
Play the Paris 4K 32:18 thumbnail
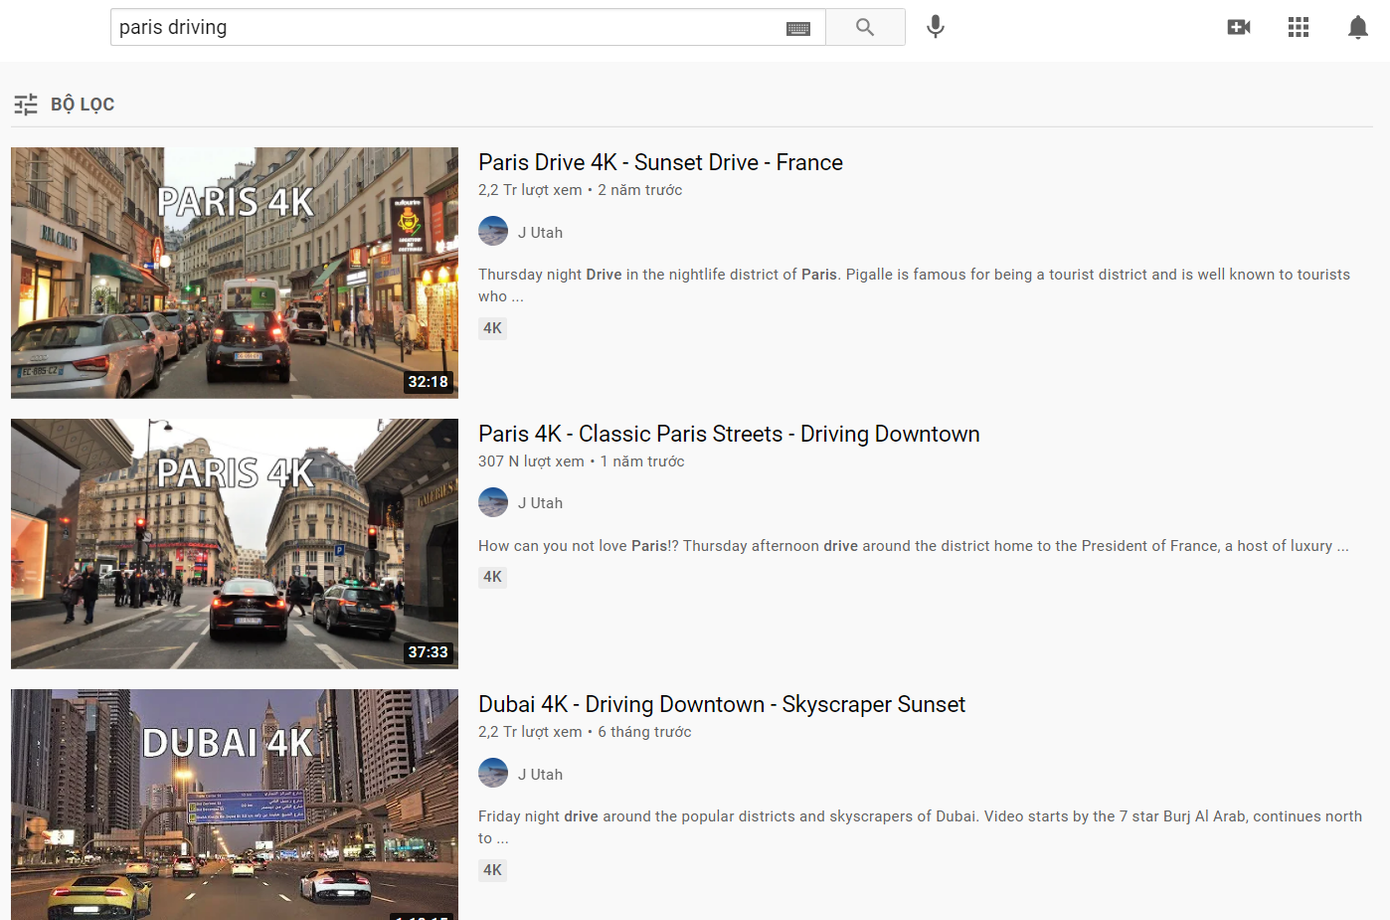click(234, 272)
